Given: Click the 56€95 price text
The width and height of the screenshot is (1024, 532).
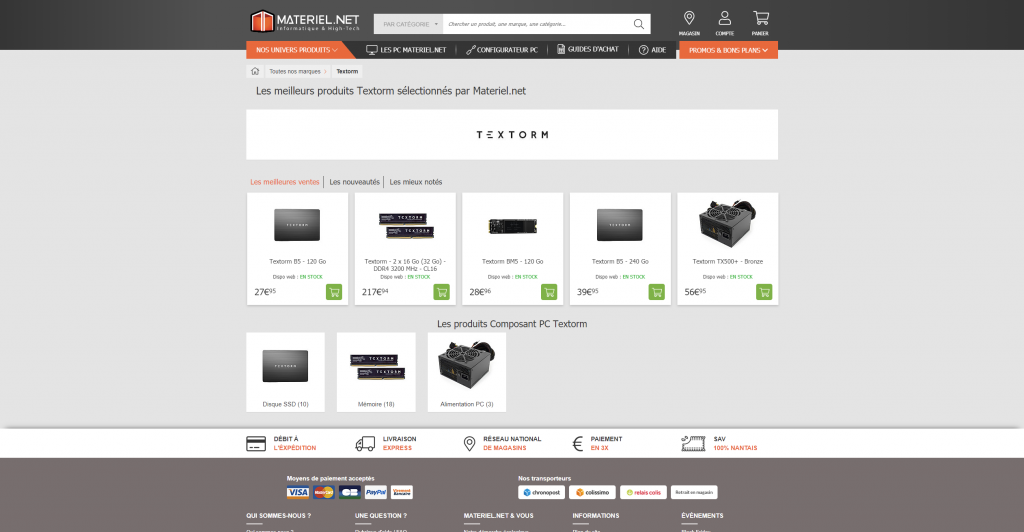Looking at the screenshot, I should click(x=695, y=292).
